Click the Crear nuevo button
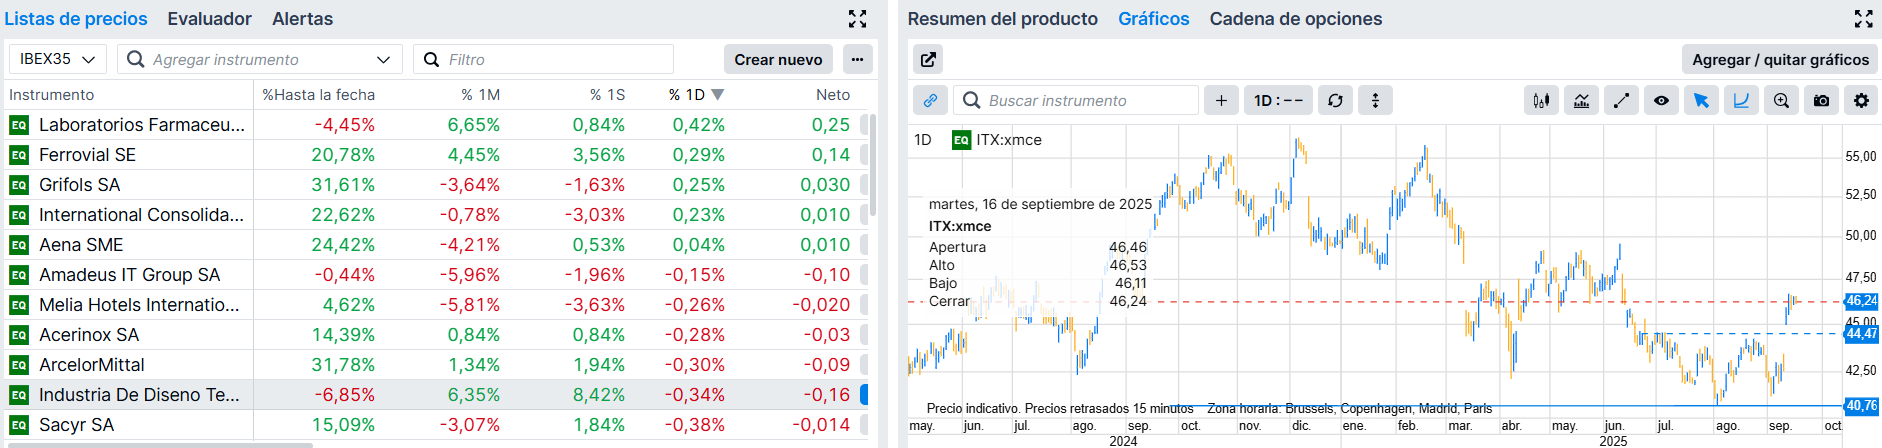Image resolution: width=1882 pixels, height=448 pixels. [x=778, y=59]
